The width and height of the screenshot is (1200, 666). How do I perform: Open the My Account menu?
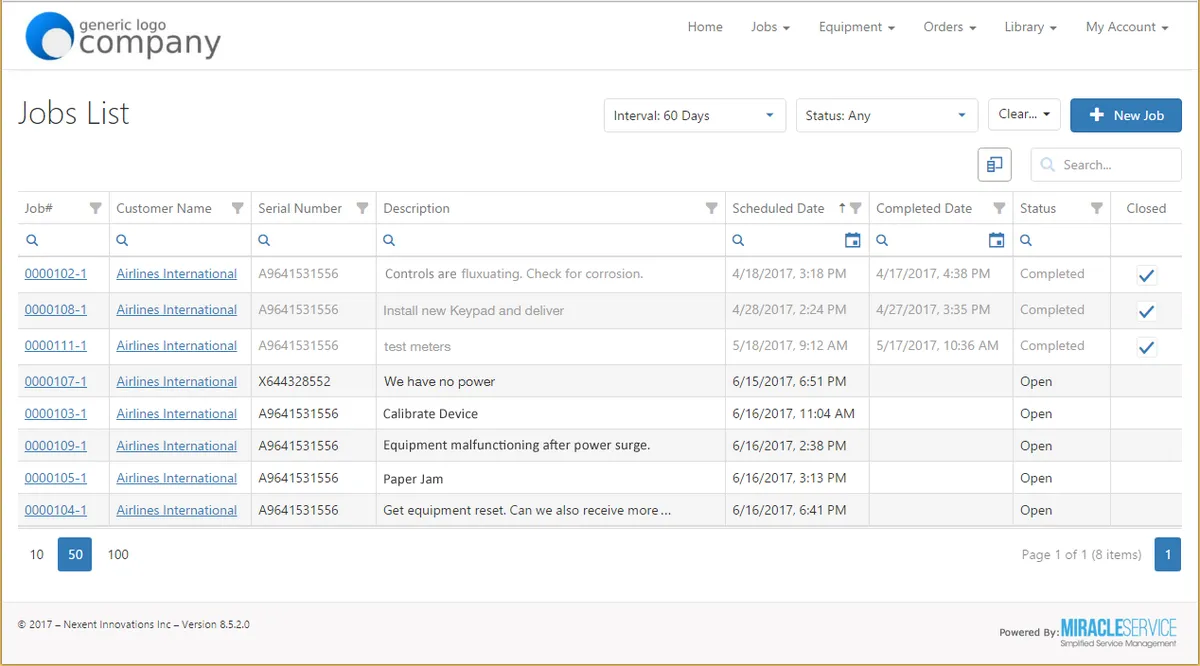[x=1126, y=27]
